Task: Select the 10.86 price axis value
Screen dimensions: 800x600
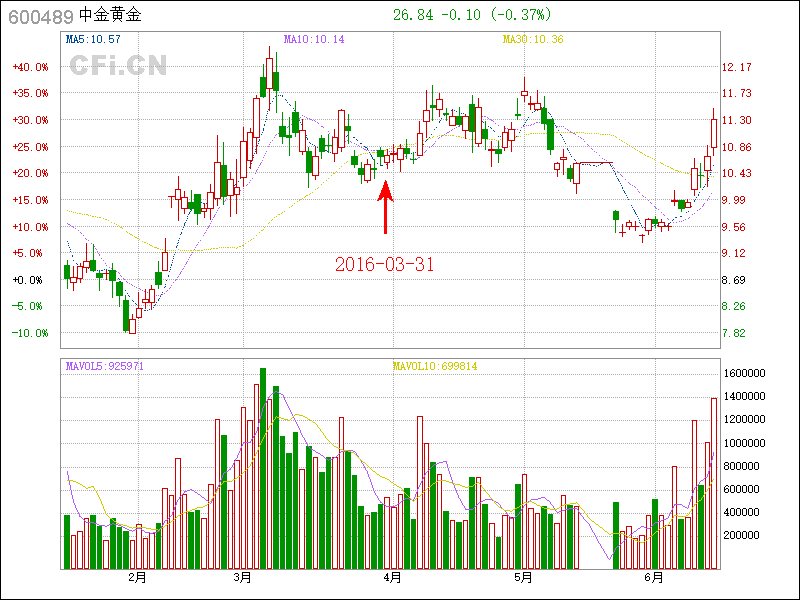Action: 737,147
